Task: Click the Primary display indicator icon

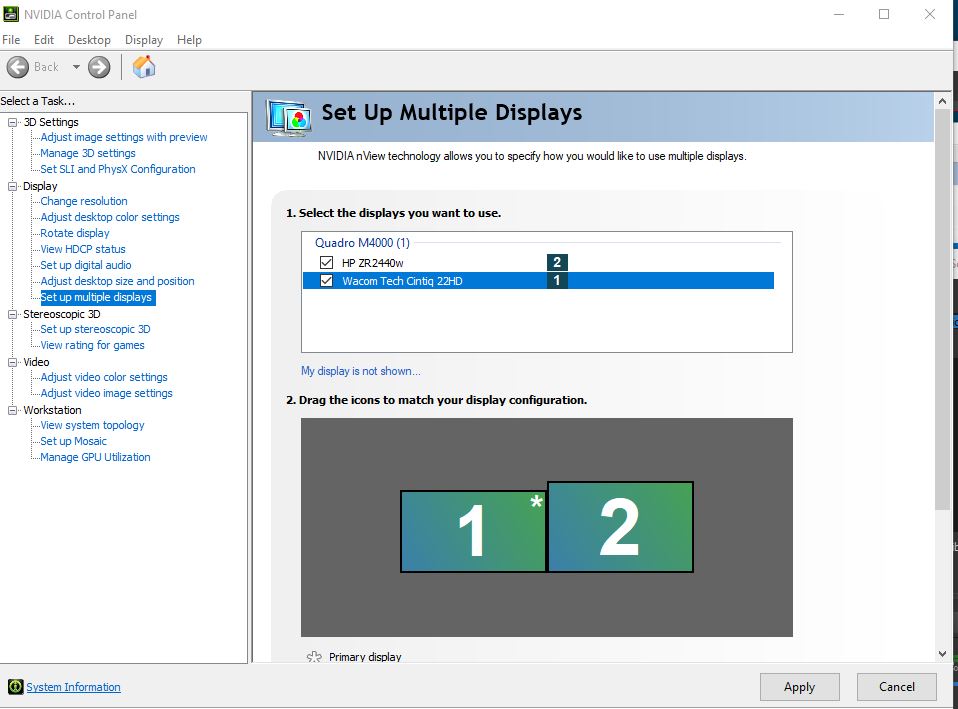Action: coord(313,656)
